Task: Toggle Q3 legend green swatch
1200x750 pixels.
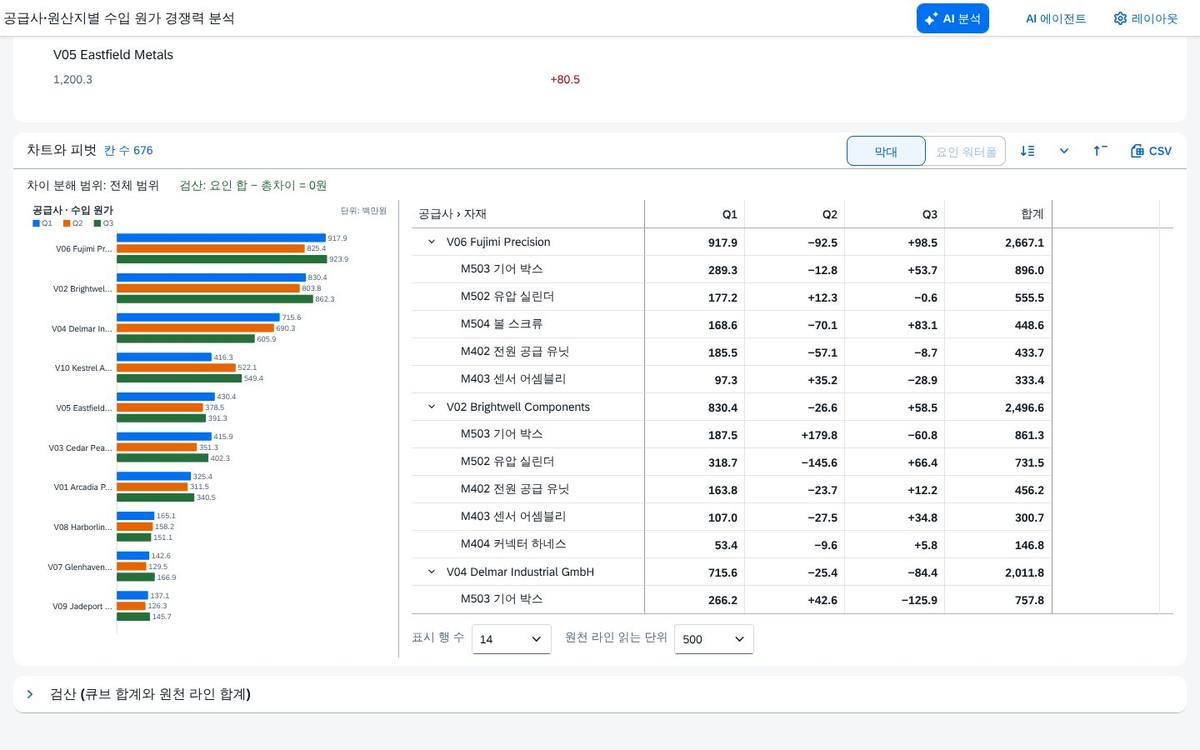Action: point(99,223)
